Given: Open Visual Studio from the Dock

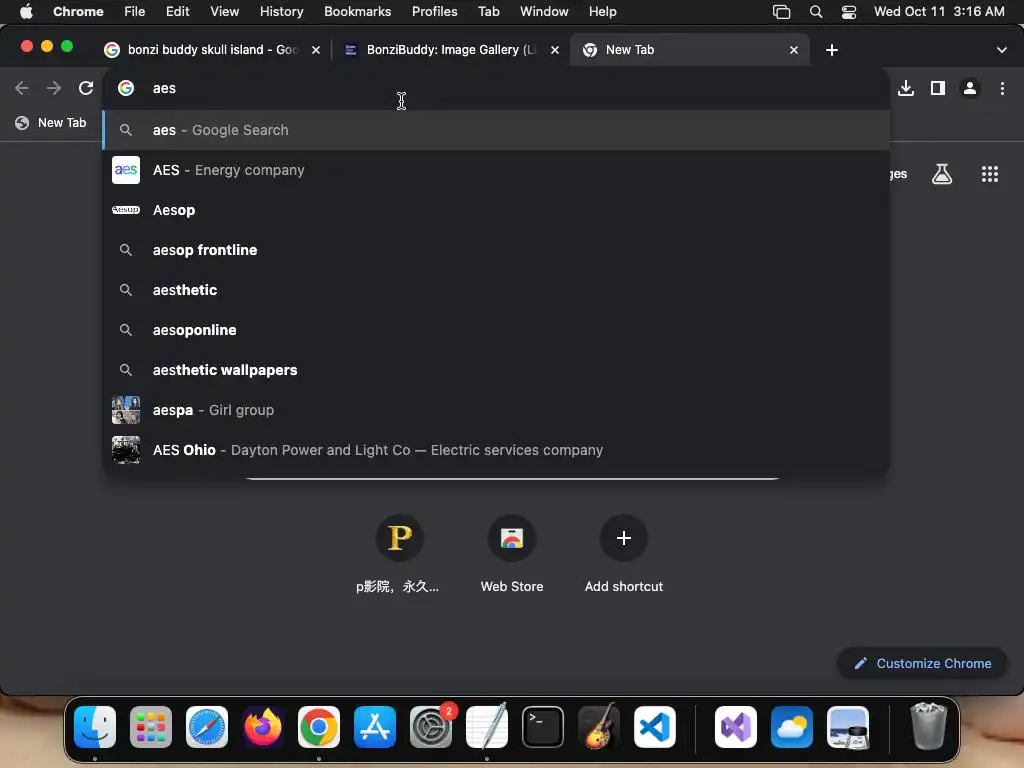Looking at the screenshot, I should 736,727.
